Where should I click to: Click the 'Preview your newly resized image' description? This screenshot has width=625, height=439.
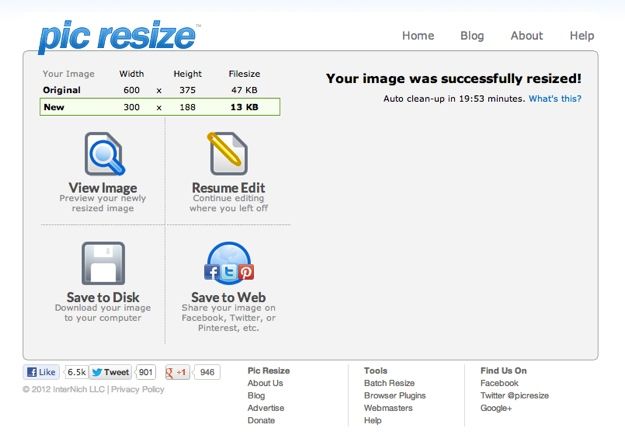click(x=103, y=203)
